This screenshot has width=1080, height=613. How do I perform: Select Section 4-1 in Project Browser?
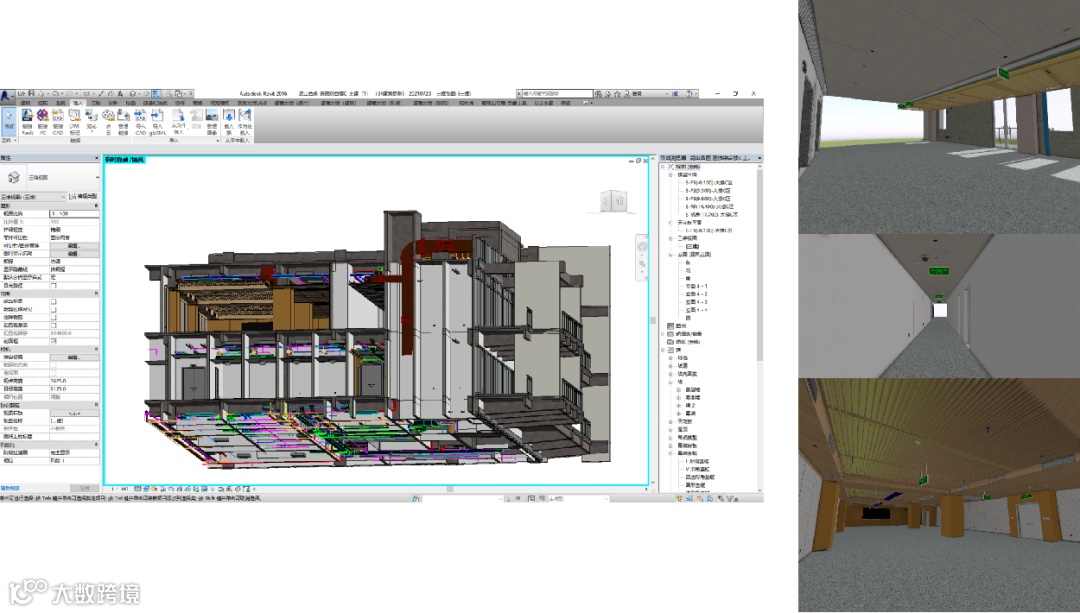pyautogui.click(x=696, y=286)
